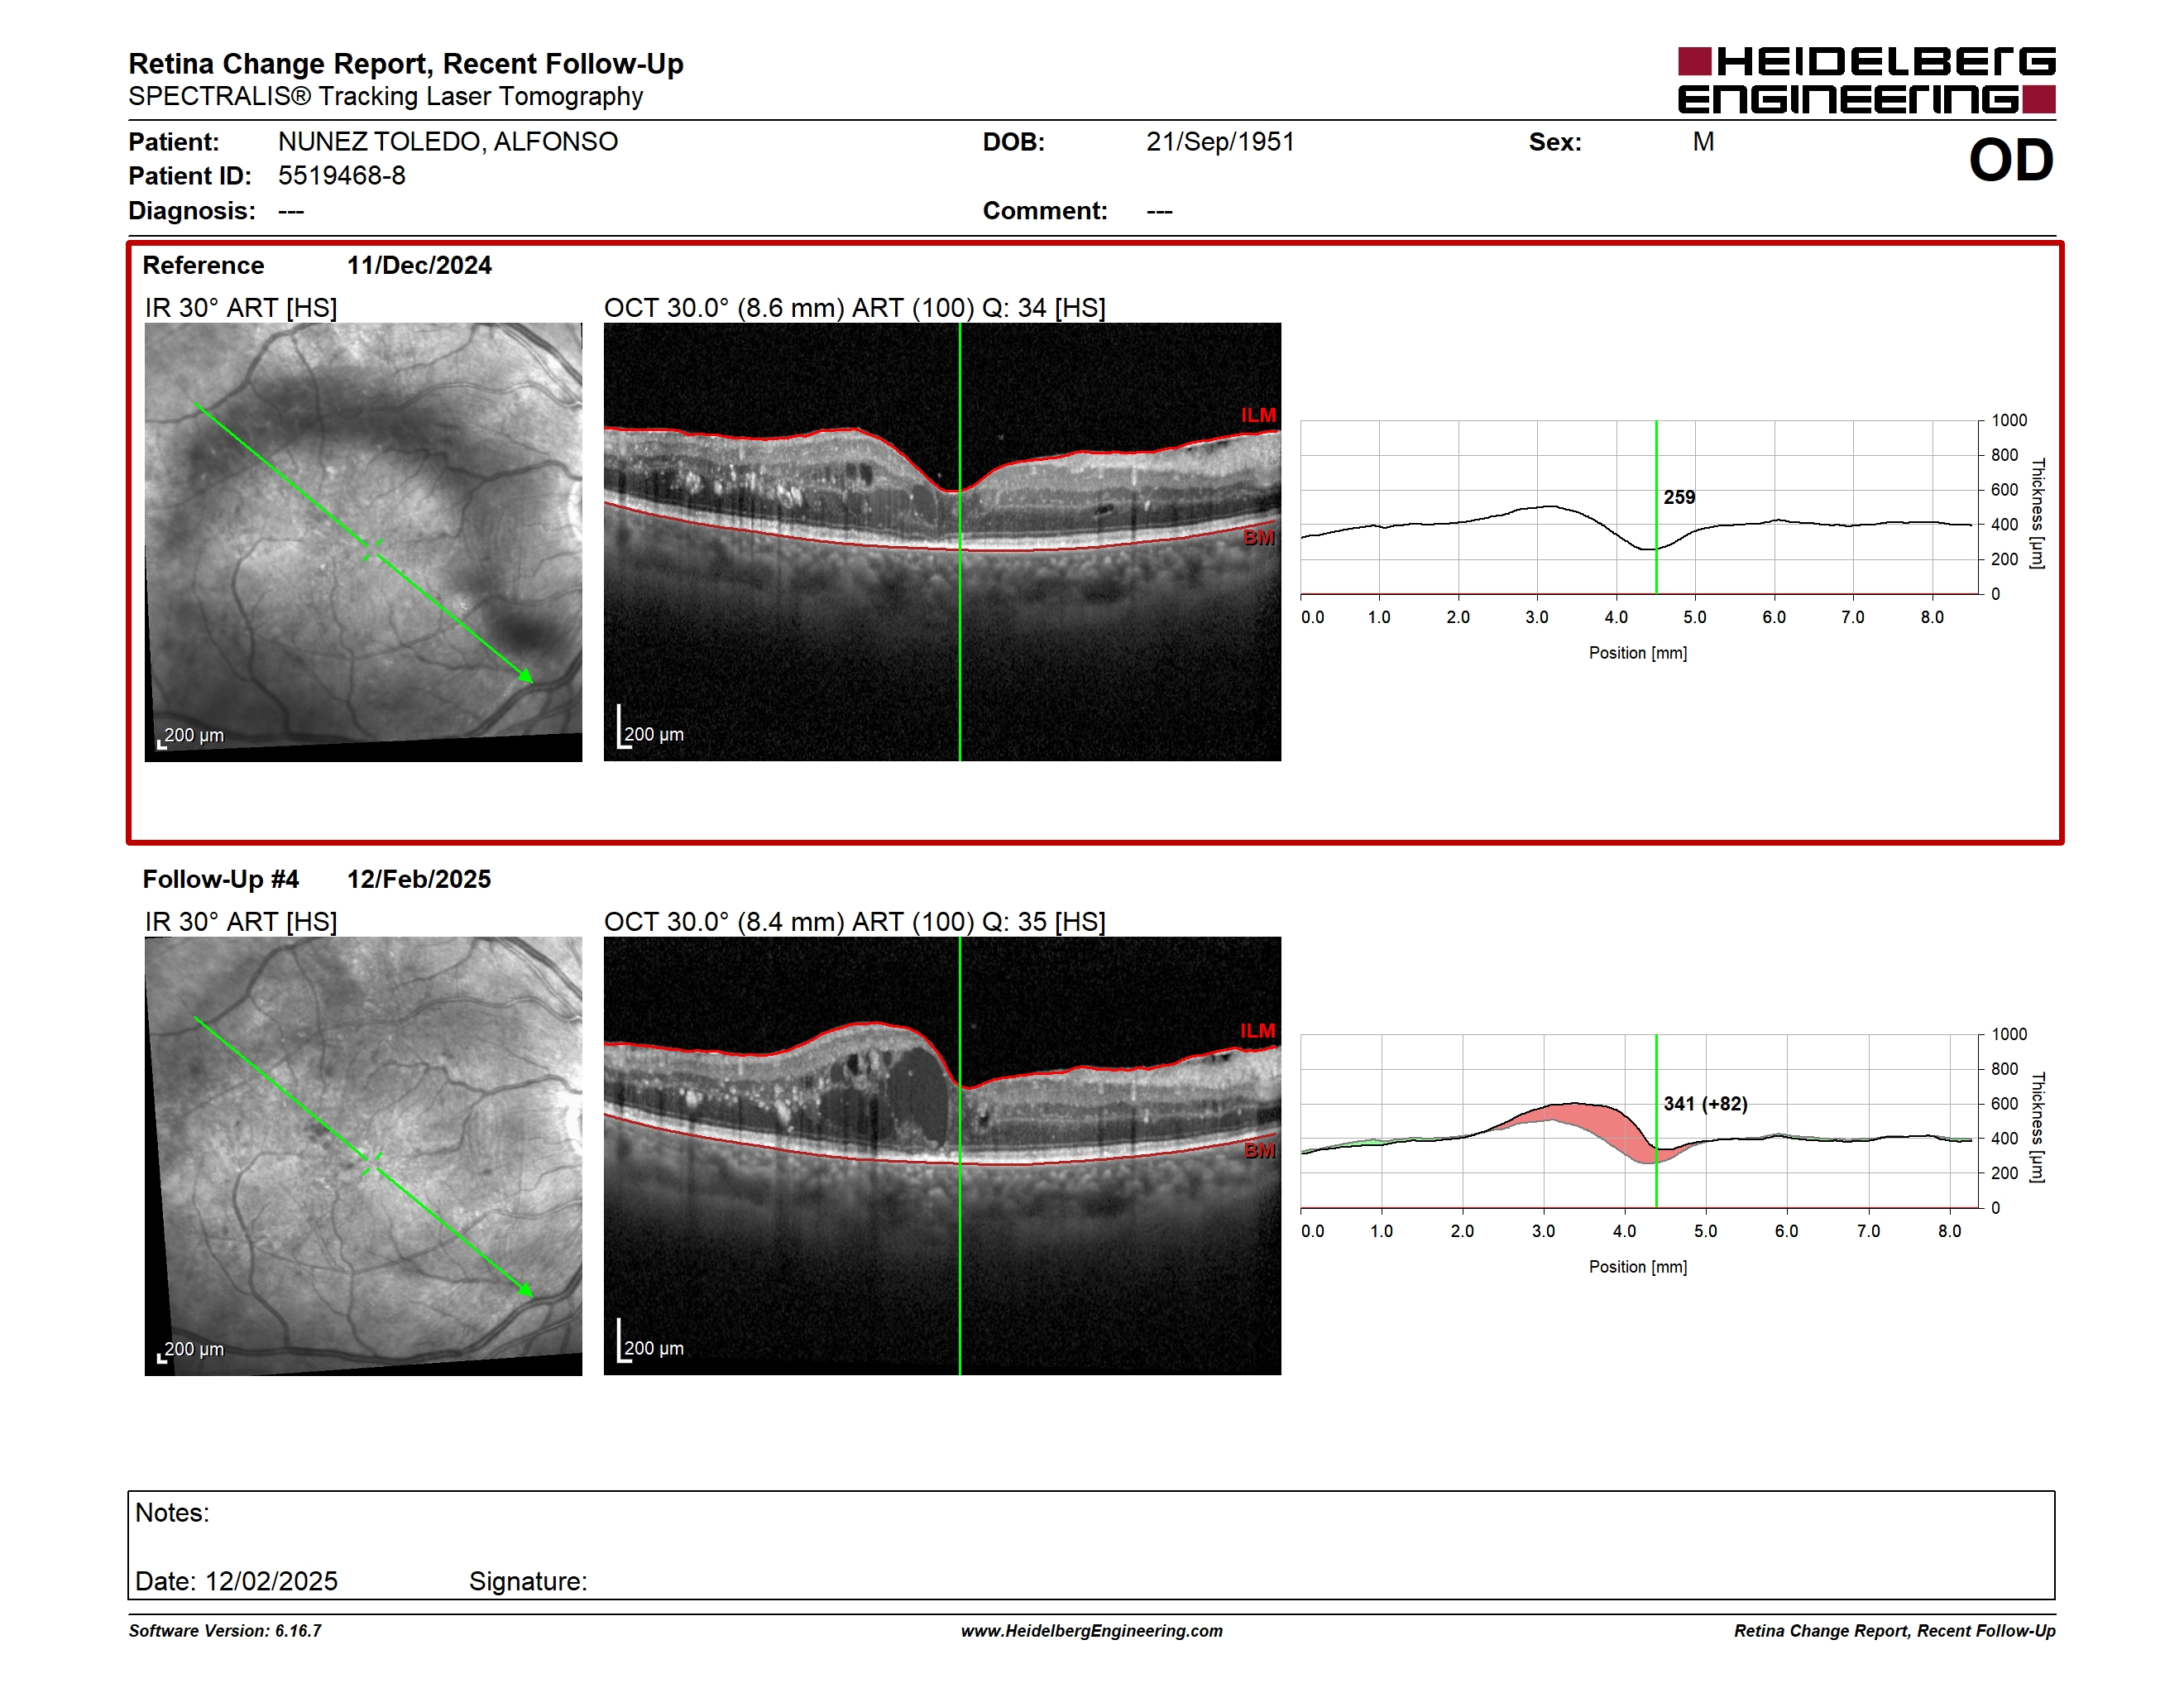Click the Follow-Up date 12/Feb/2025
Image resolution: width=2184 pixels, height=1688 pixels.
pyautogui.click(x=419, y=879)
